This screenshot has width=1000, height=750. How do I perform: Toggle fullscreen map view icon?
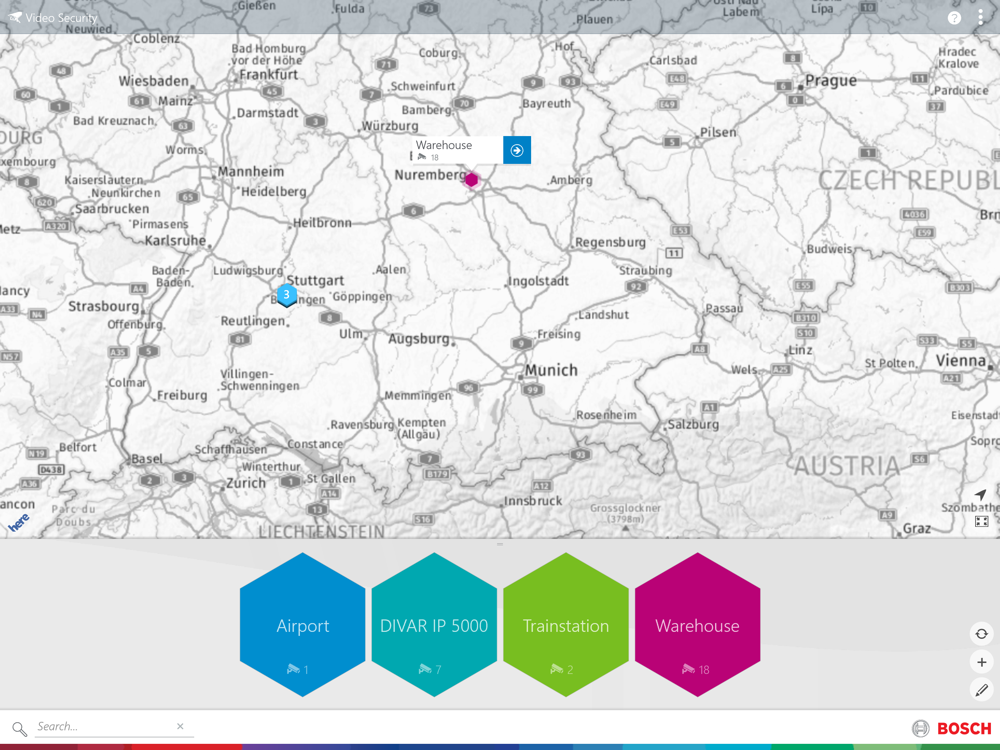click(x=982, y=522)
